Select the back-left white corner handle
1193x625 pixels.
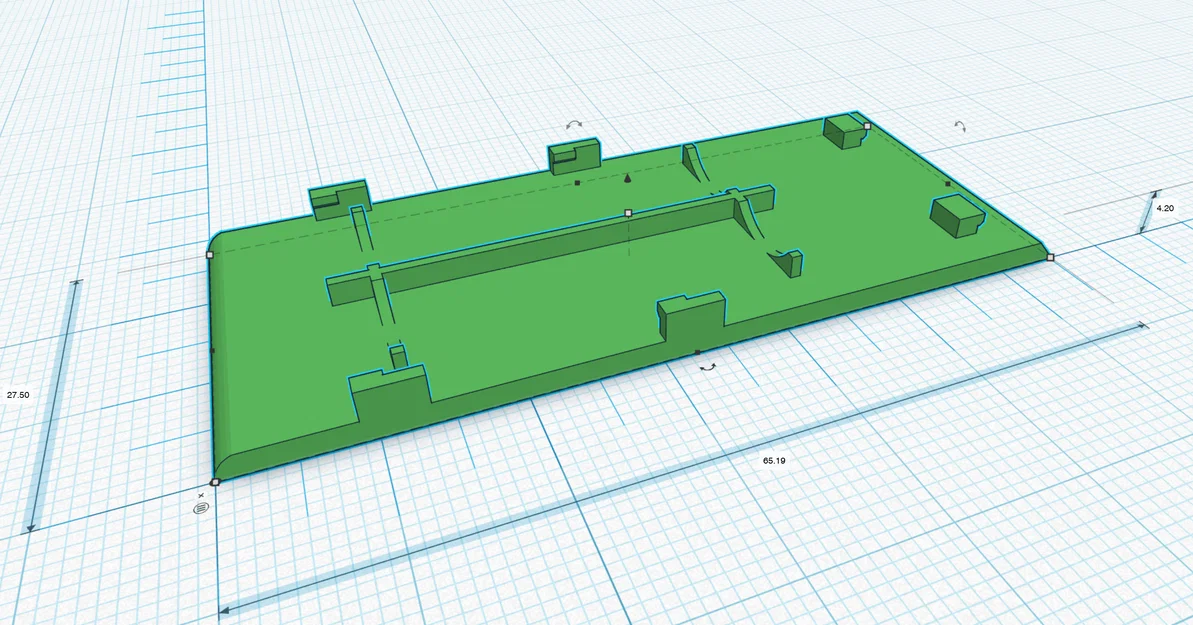point(210,255)
